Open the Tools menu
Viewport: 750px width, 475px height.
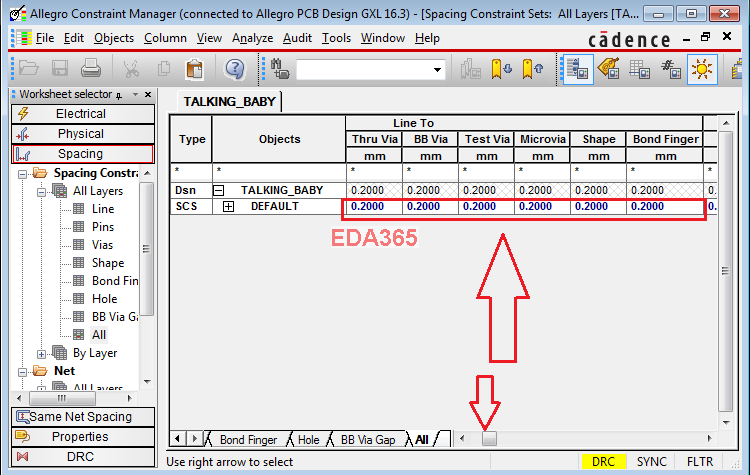tap(336, 38)
